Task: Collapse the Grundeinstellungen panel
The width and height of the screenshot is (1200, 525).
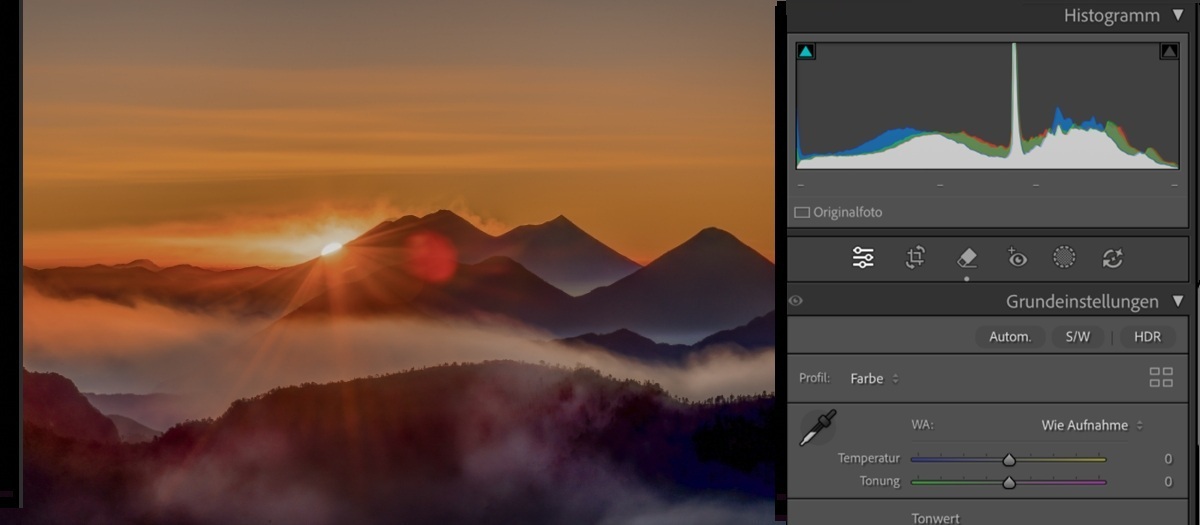Action: [x=1177, y=301]
